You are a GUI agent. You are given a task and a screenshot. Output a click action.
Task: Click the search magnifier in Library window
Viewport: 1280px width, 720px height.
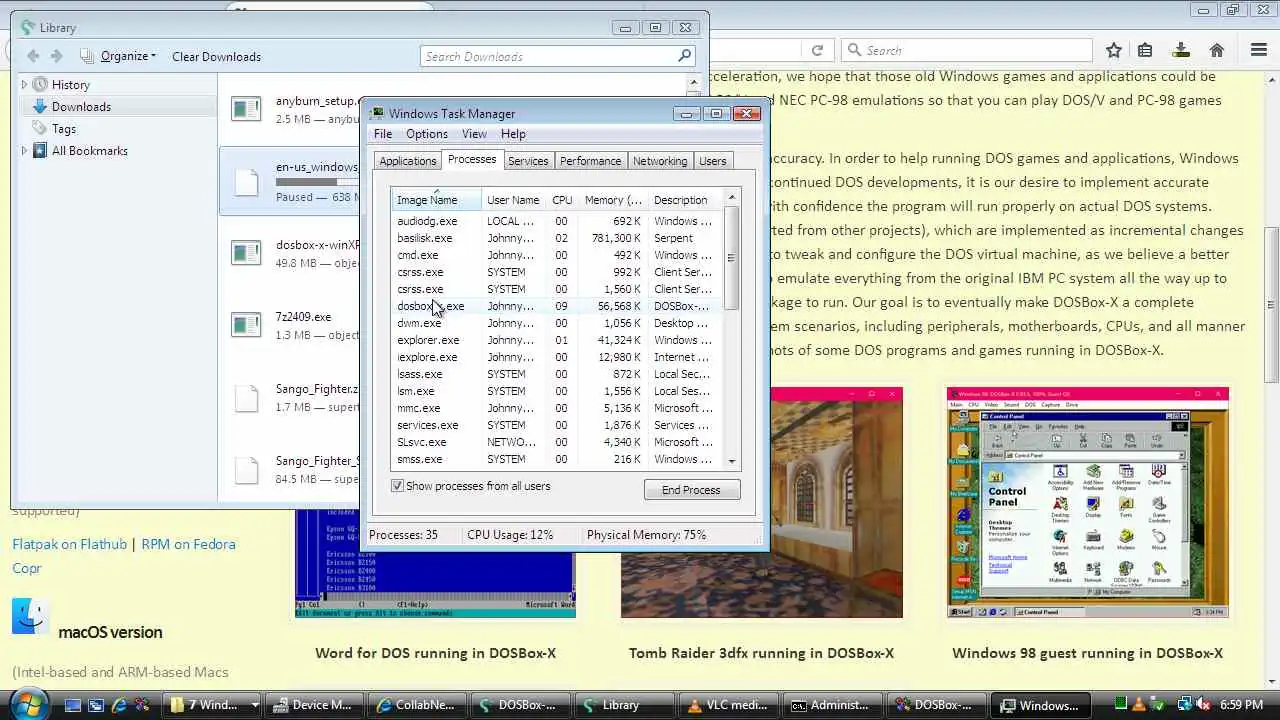point(684,56)
